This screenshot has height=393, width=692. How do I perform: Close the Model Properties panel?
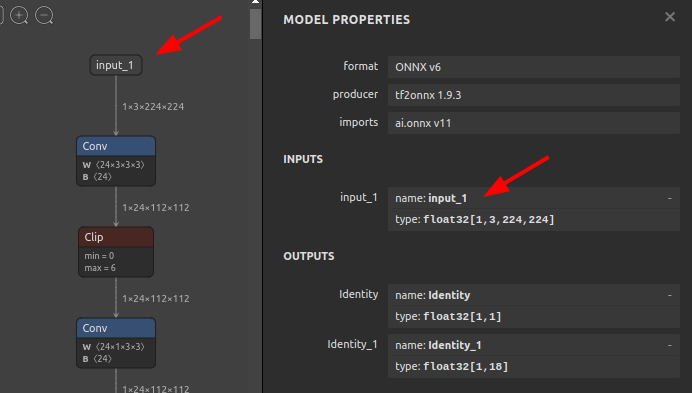[x=669, y=17]
